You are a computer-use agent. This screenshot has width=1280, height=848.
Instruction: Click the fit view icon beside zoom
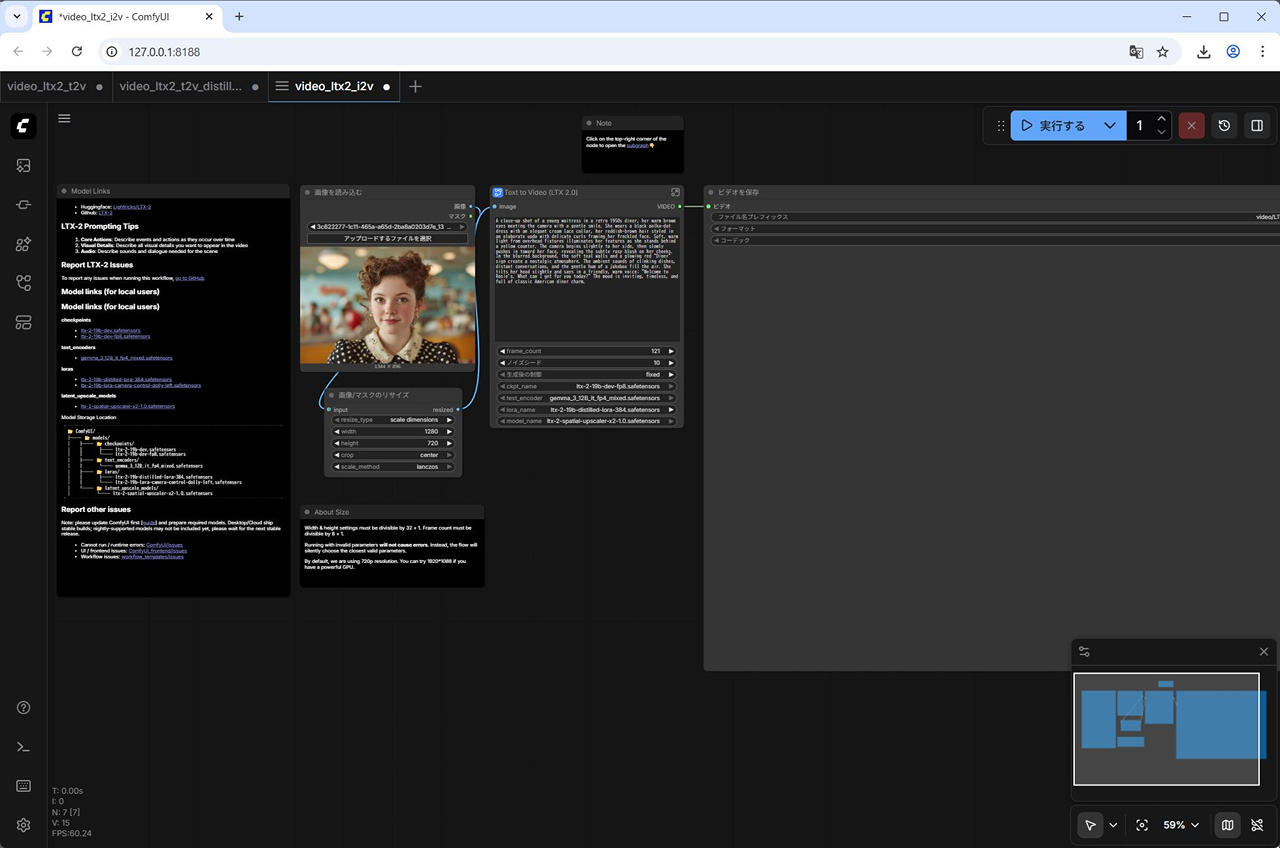[x=1142, y=825]
